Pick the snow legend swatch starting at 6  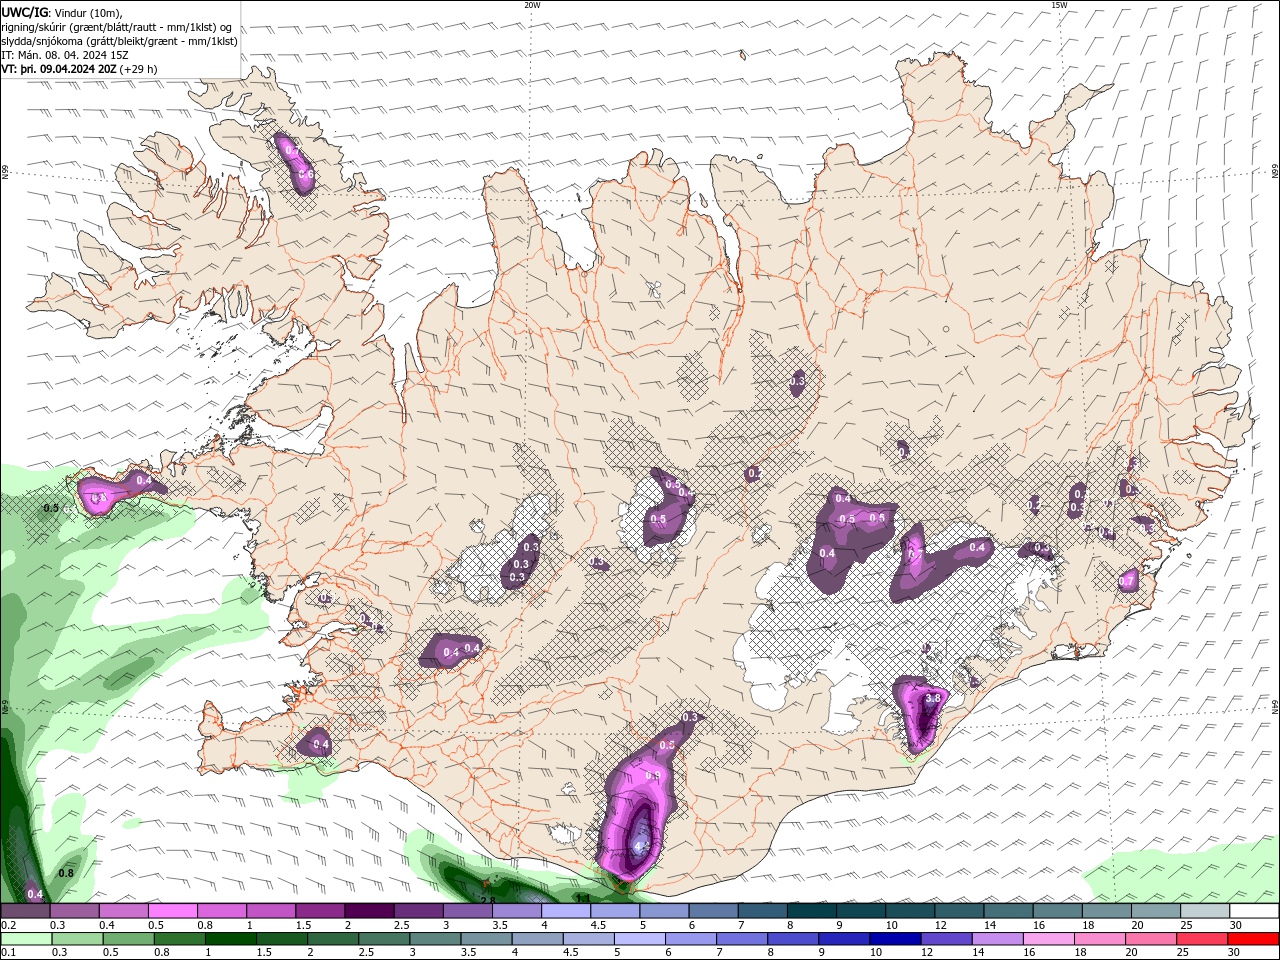click(713, 911)
